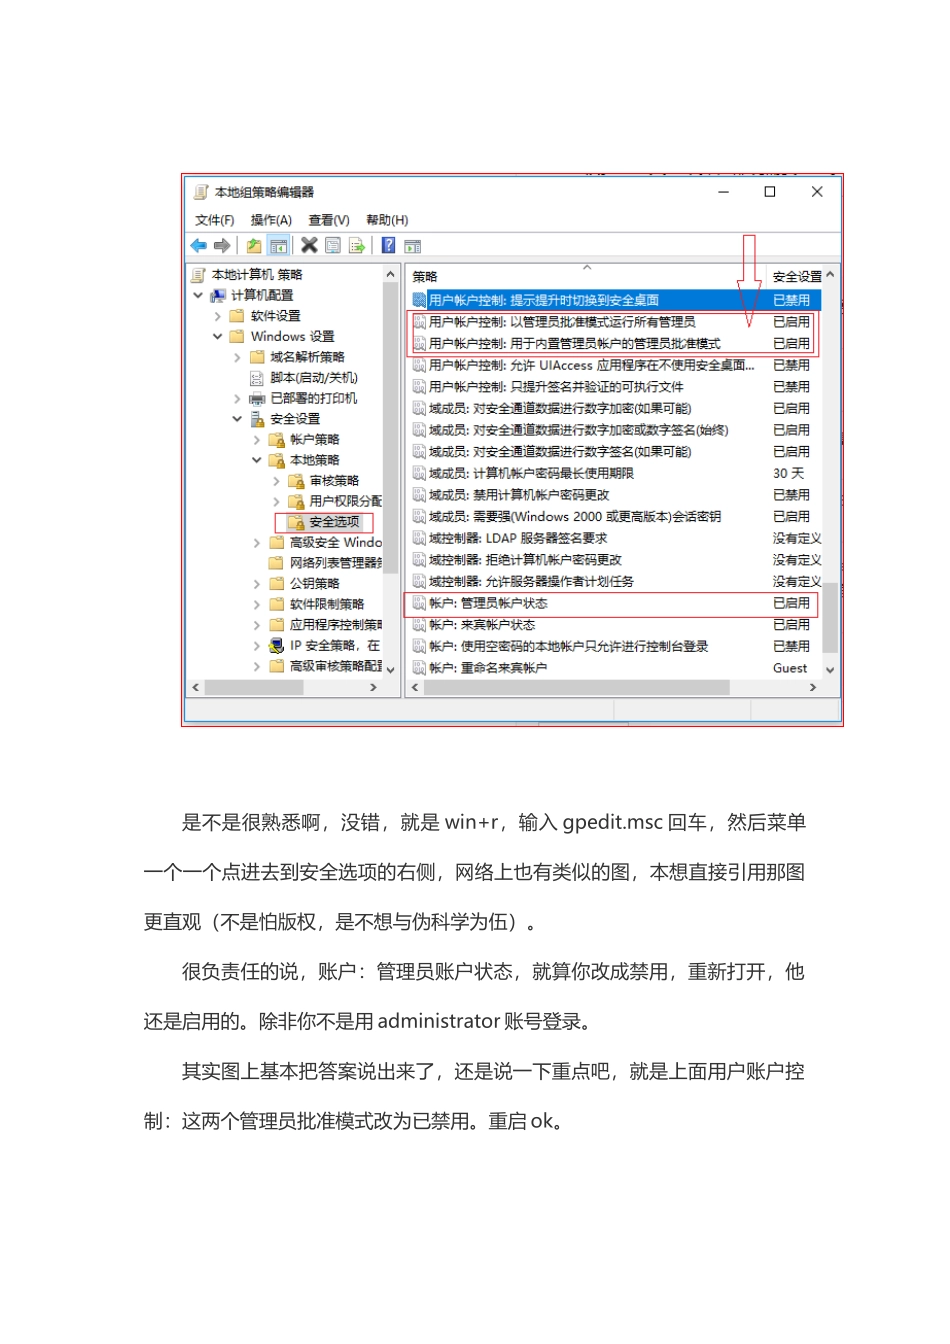Click the script icon beside 脚本(启动/关机)

point(257,378)
